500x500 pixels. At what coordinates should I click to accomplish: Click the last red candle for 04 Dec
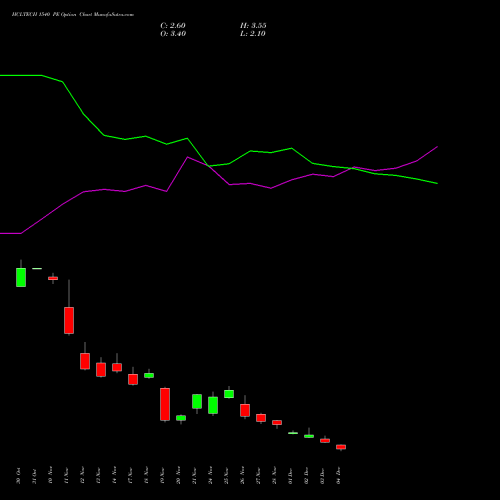[341, 447]
